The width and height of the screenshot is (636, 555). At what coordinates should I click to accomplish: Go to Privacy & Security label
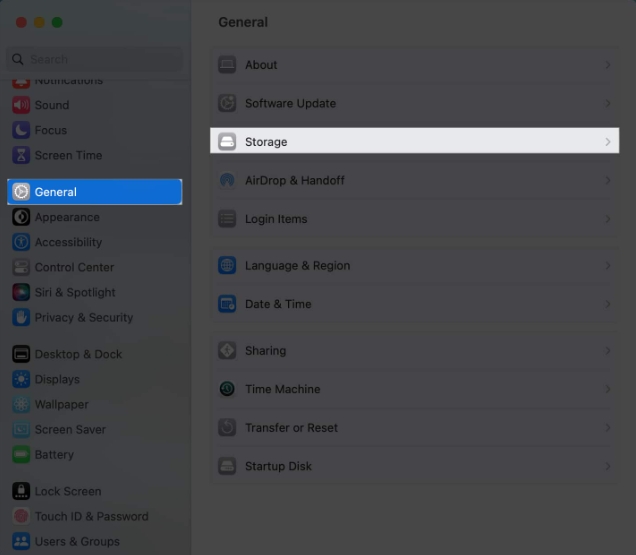click(84, 318)
